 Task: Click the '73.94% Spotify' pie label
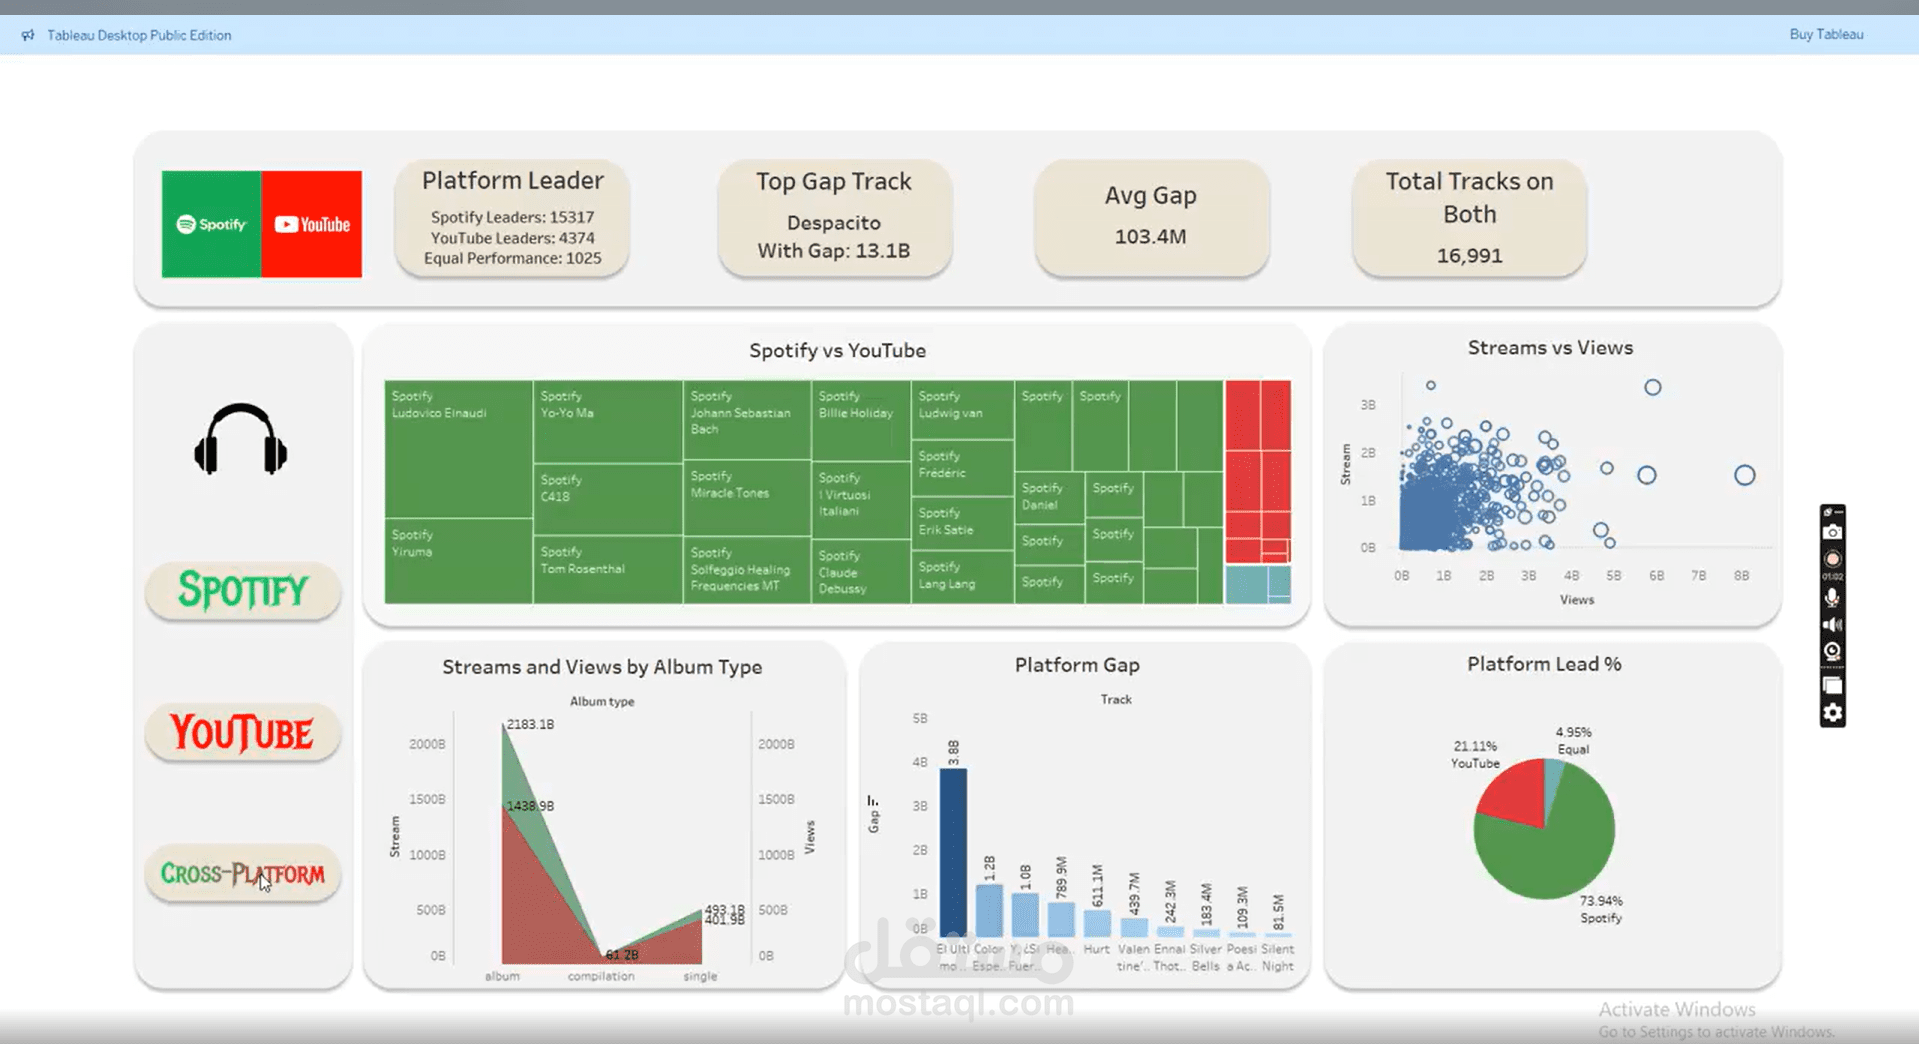click(x=1601, y=909)
